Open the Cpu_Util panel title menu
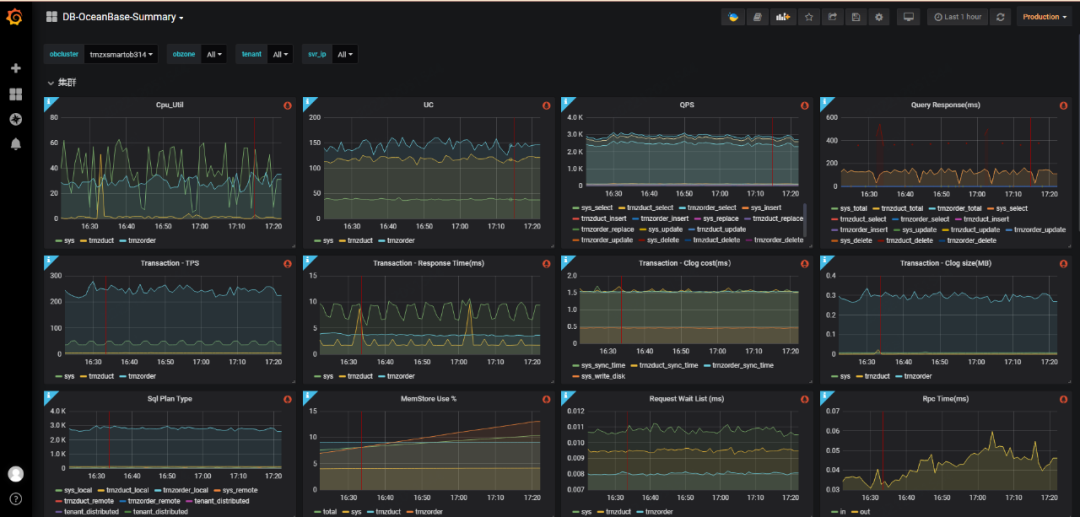This screenshot has width=1080, height=517. 169,105
